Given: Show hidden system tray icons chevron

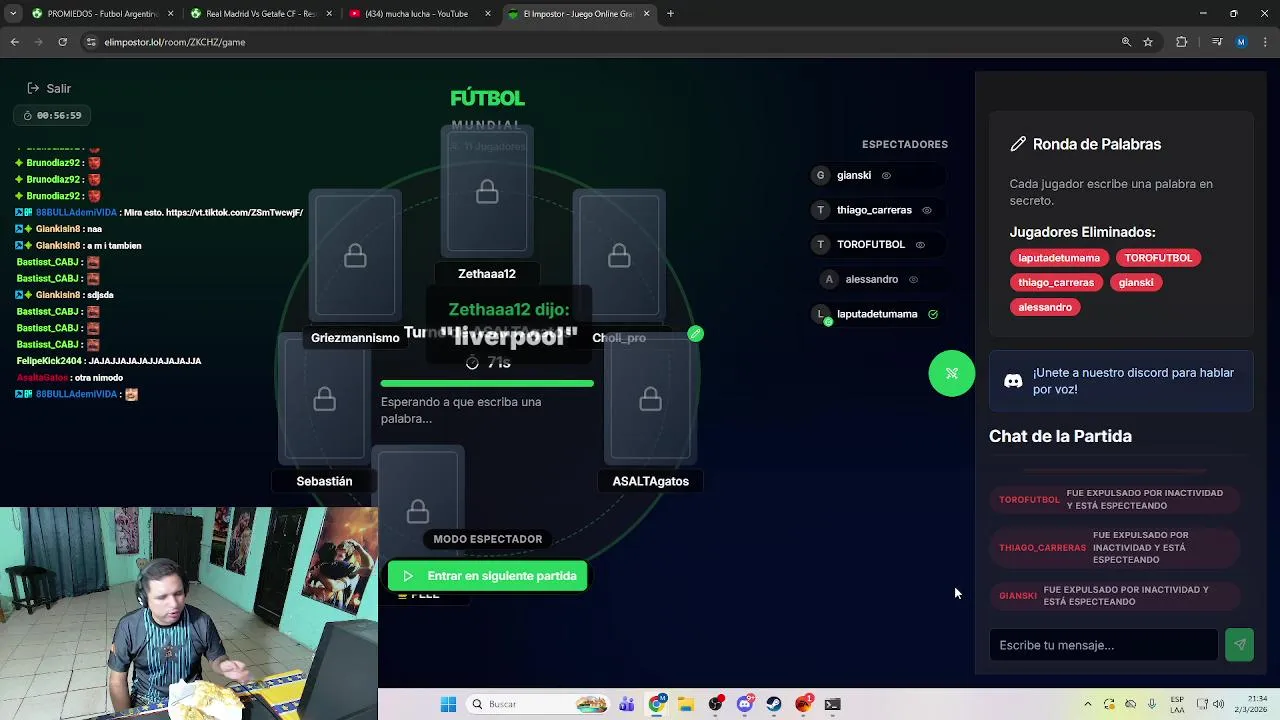Looking at the screenshot, I should (x=1088, y=704).
